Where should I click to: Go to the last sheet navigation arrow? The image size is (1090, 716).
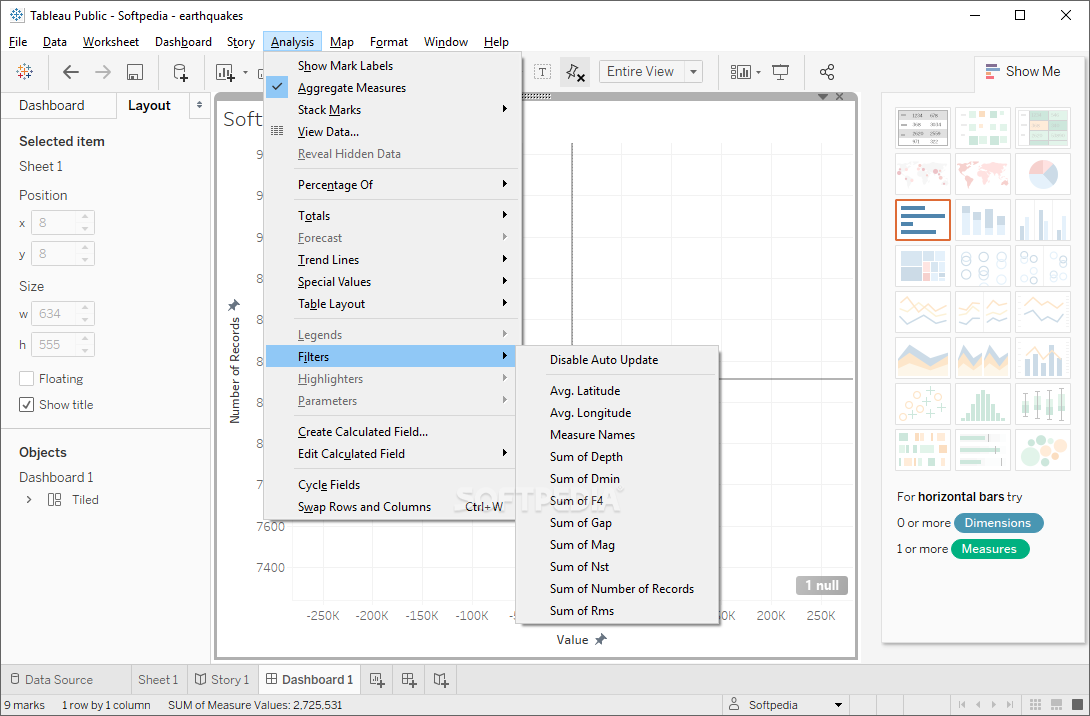[x=1010, y=705]
